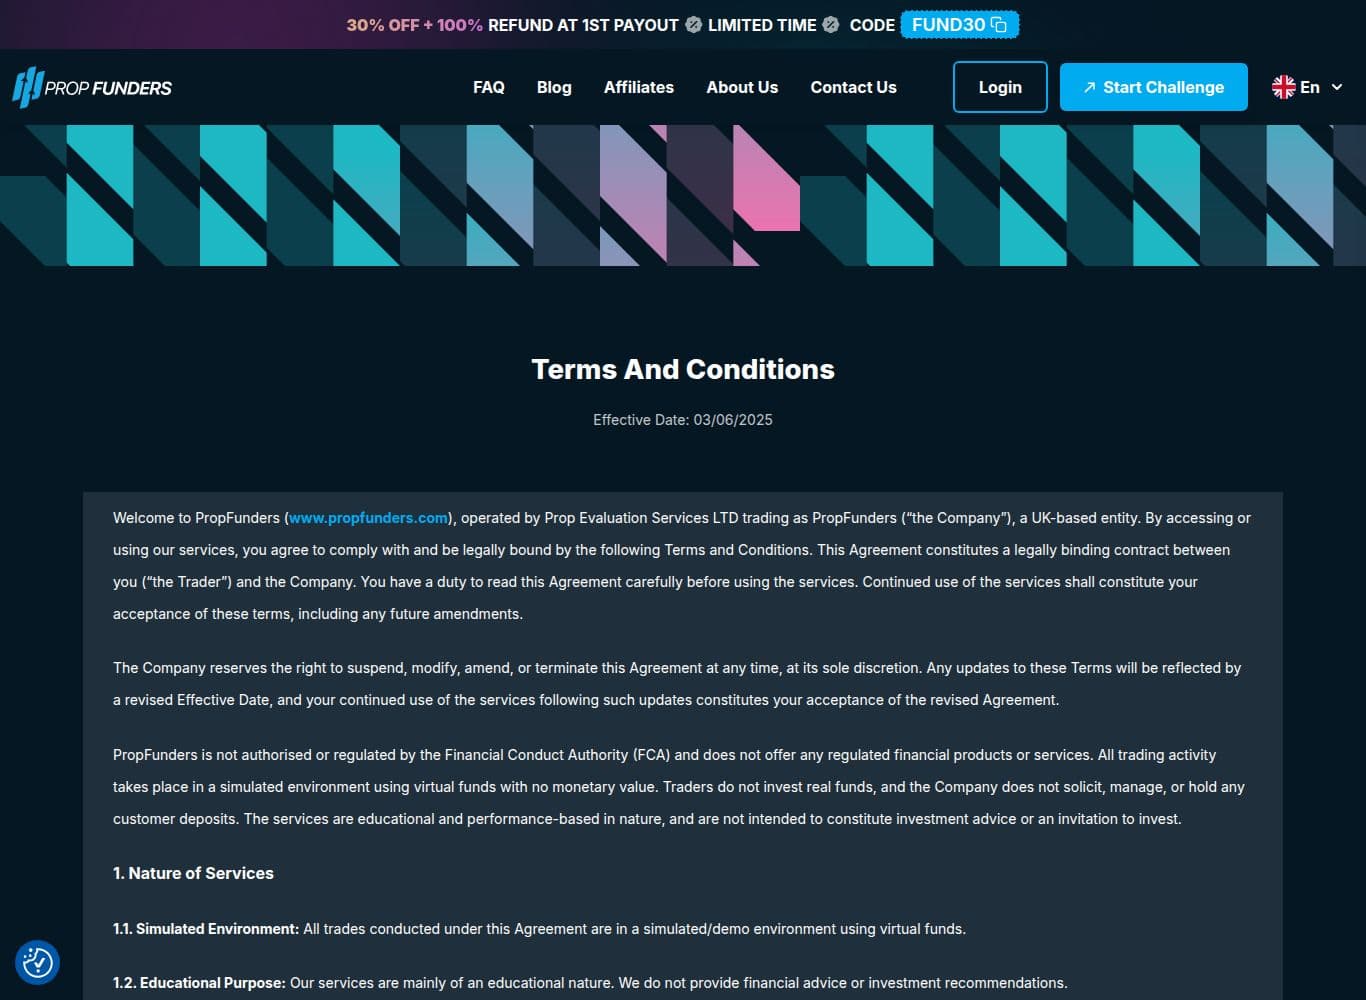
Task: Click the Start Challenge button
Action: click(x=1154, y=87)
